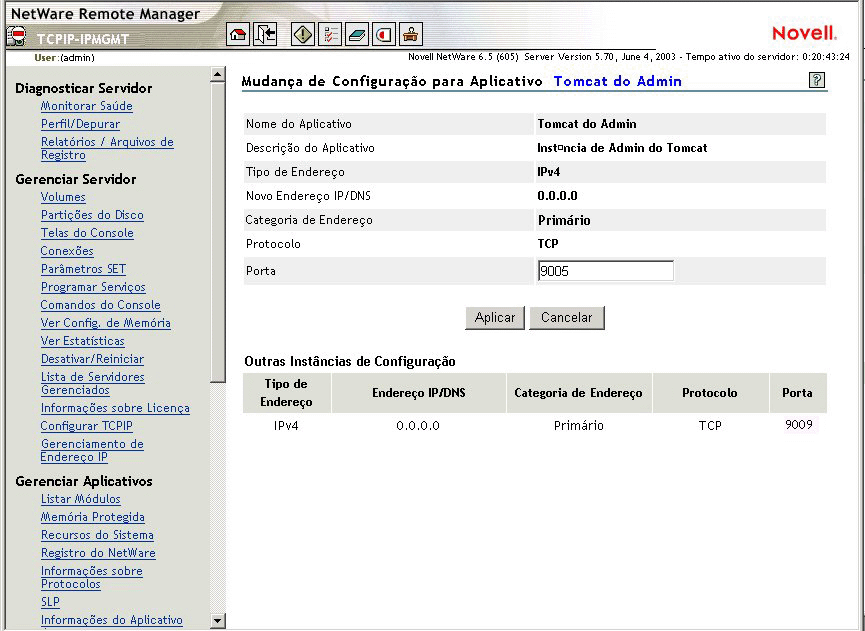Image resolution: width=865 pixels, height=631 pixels.
Task: Open Relatórios / Arquivos de Registro link
Action: pyautogui.click(x=107, y=148)
